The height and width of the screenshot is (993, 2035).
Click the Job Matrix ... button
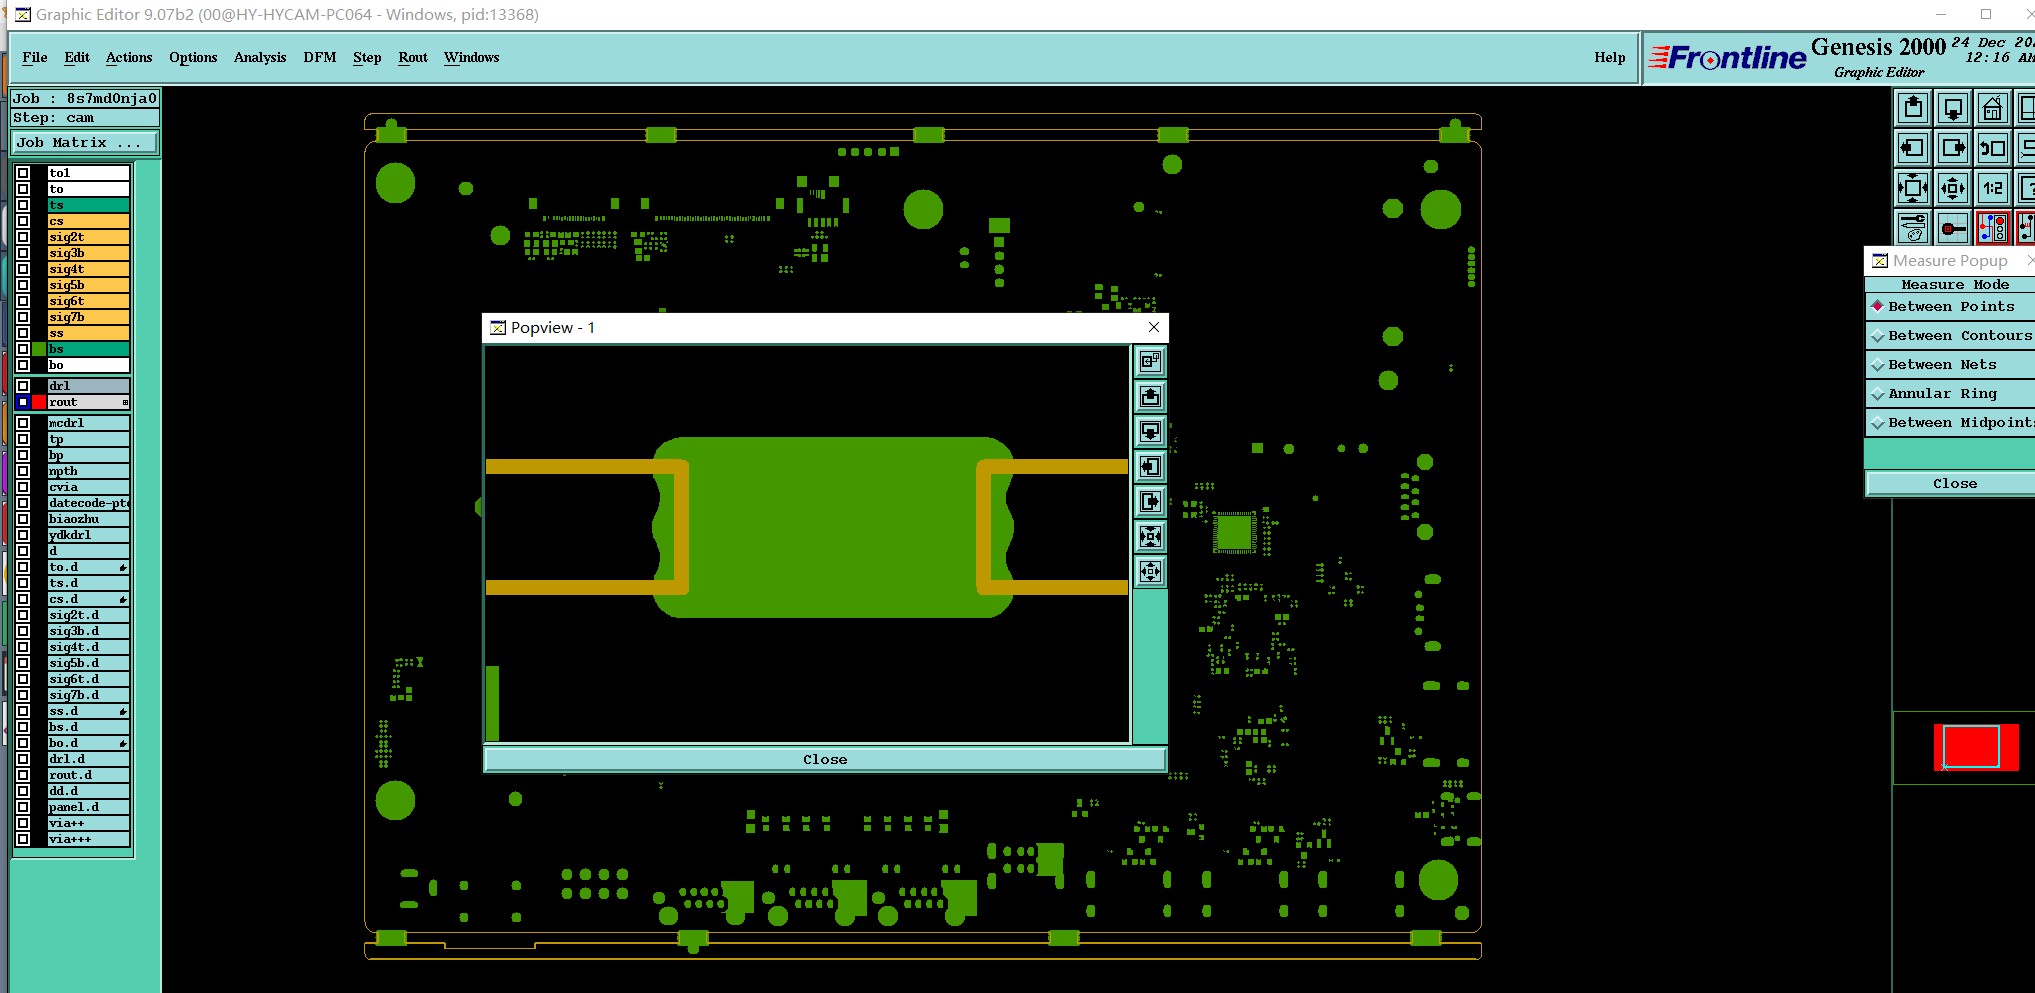pos(85,143)
